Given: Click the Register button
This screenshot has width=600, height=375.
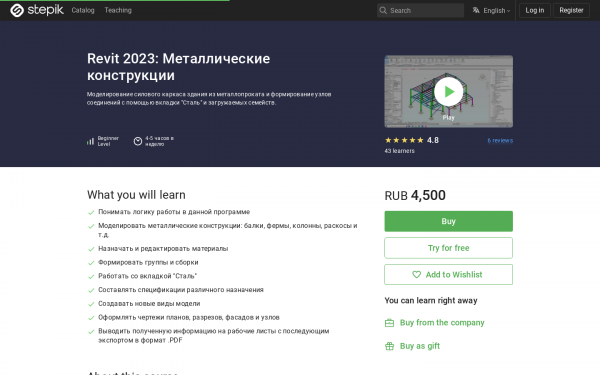Looking at the screenshot, I should (x=571, y=10).
